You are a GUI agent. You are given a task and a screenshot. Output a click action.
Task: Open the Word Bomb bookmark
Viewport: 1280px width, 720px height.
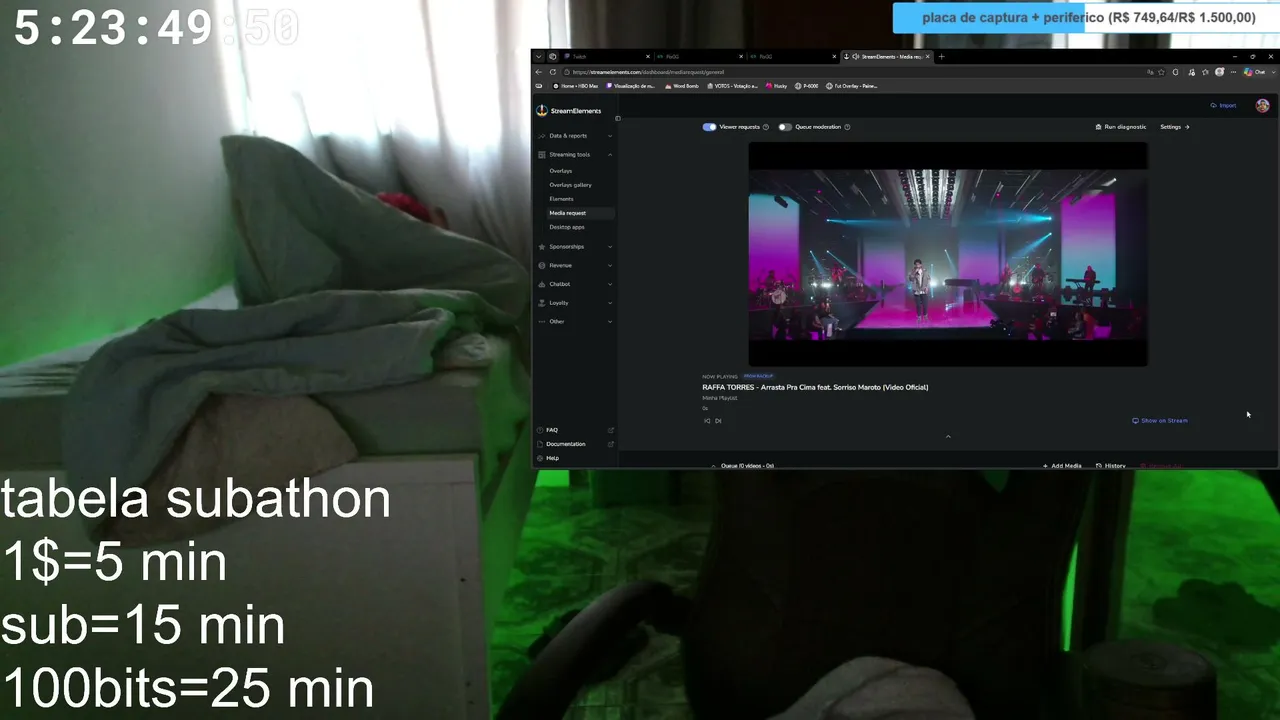[680, 86]
